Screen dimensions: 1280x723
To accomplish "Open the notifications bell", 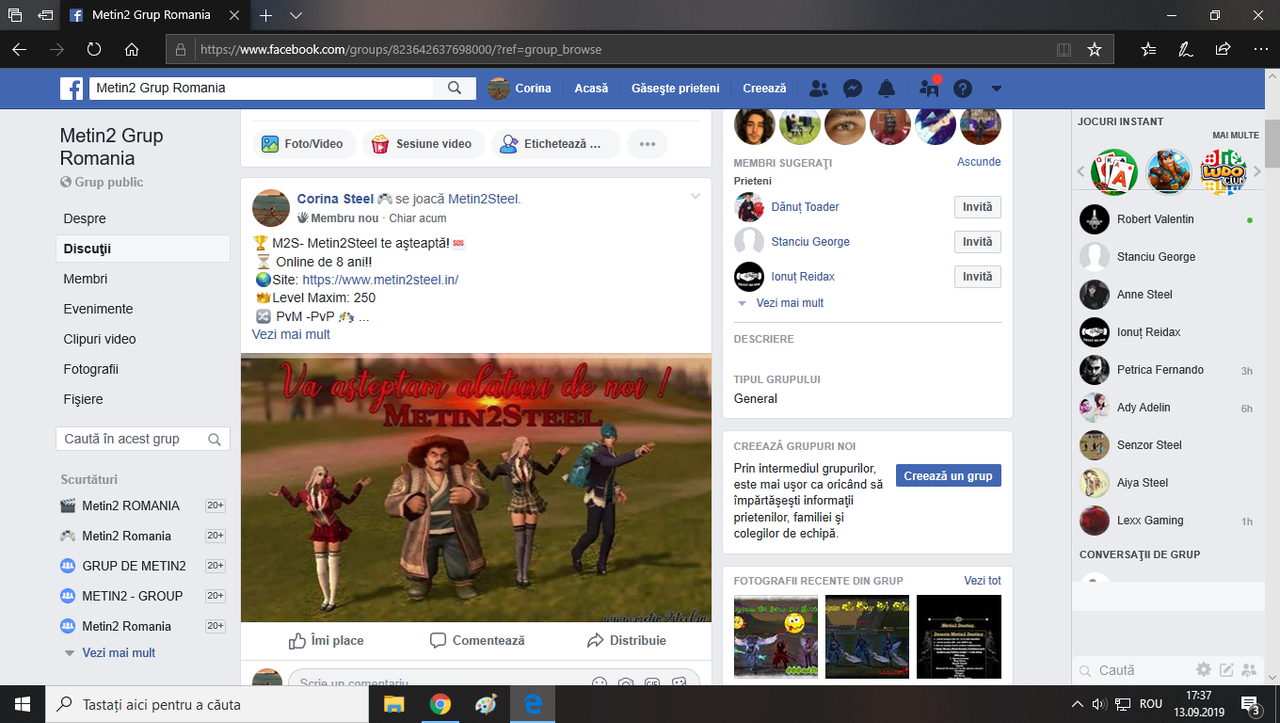I will point(886,88).
